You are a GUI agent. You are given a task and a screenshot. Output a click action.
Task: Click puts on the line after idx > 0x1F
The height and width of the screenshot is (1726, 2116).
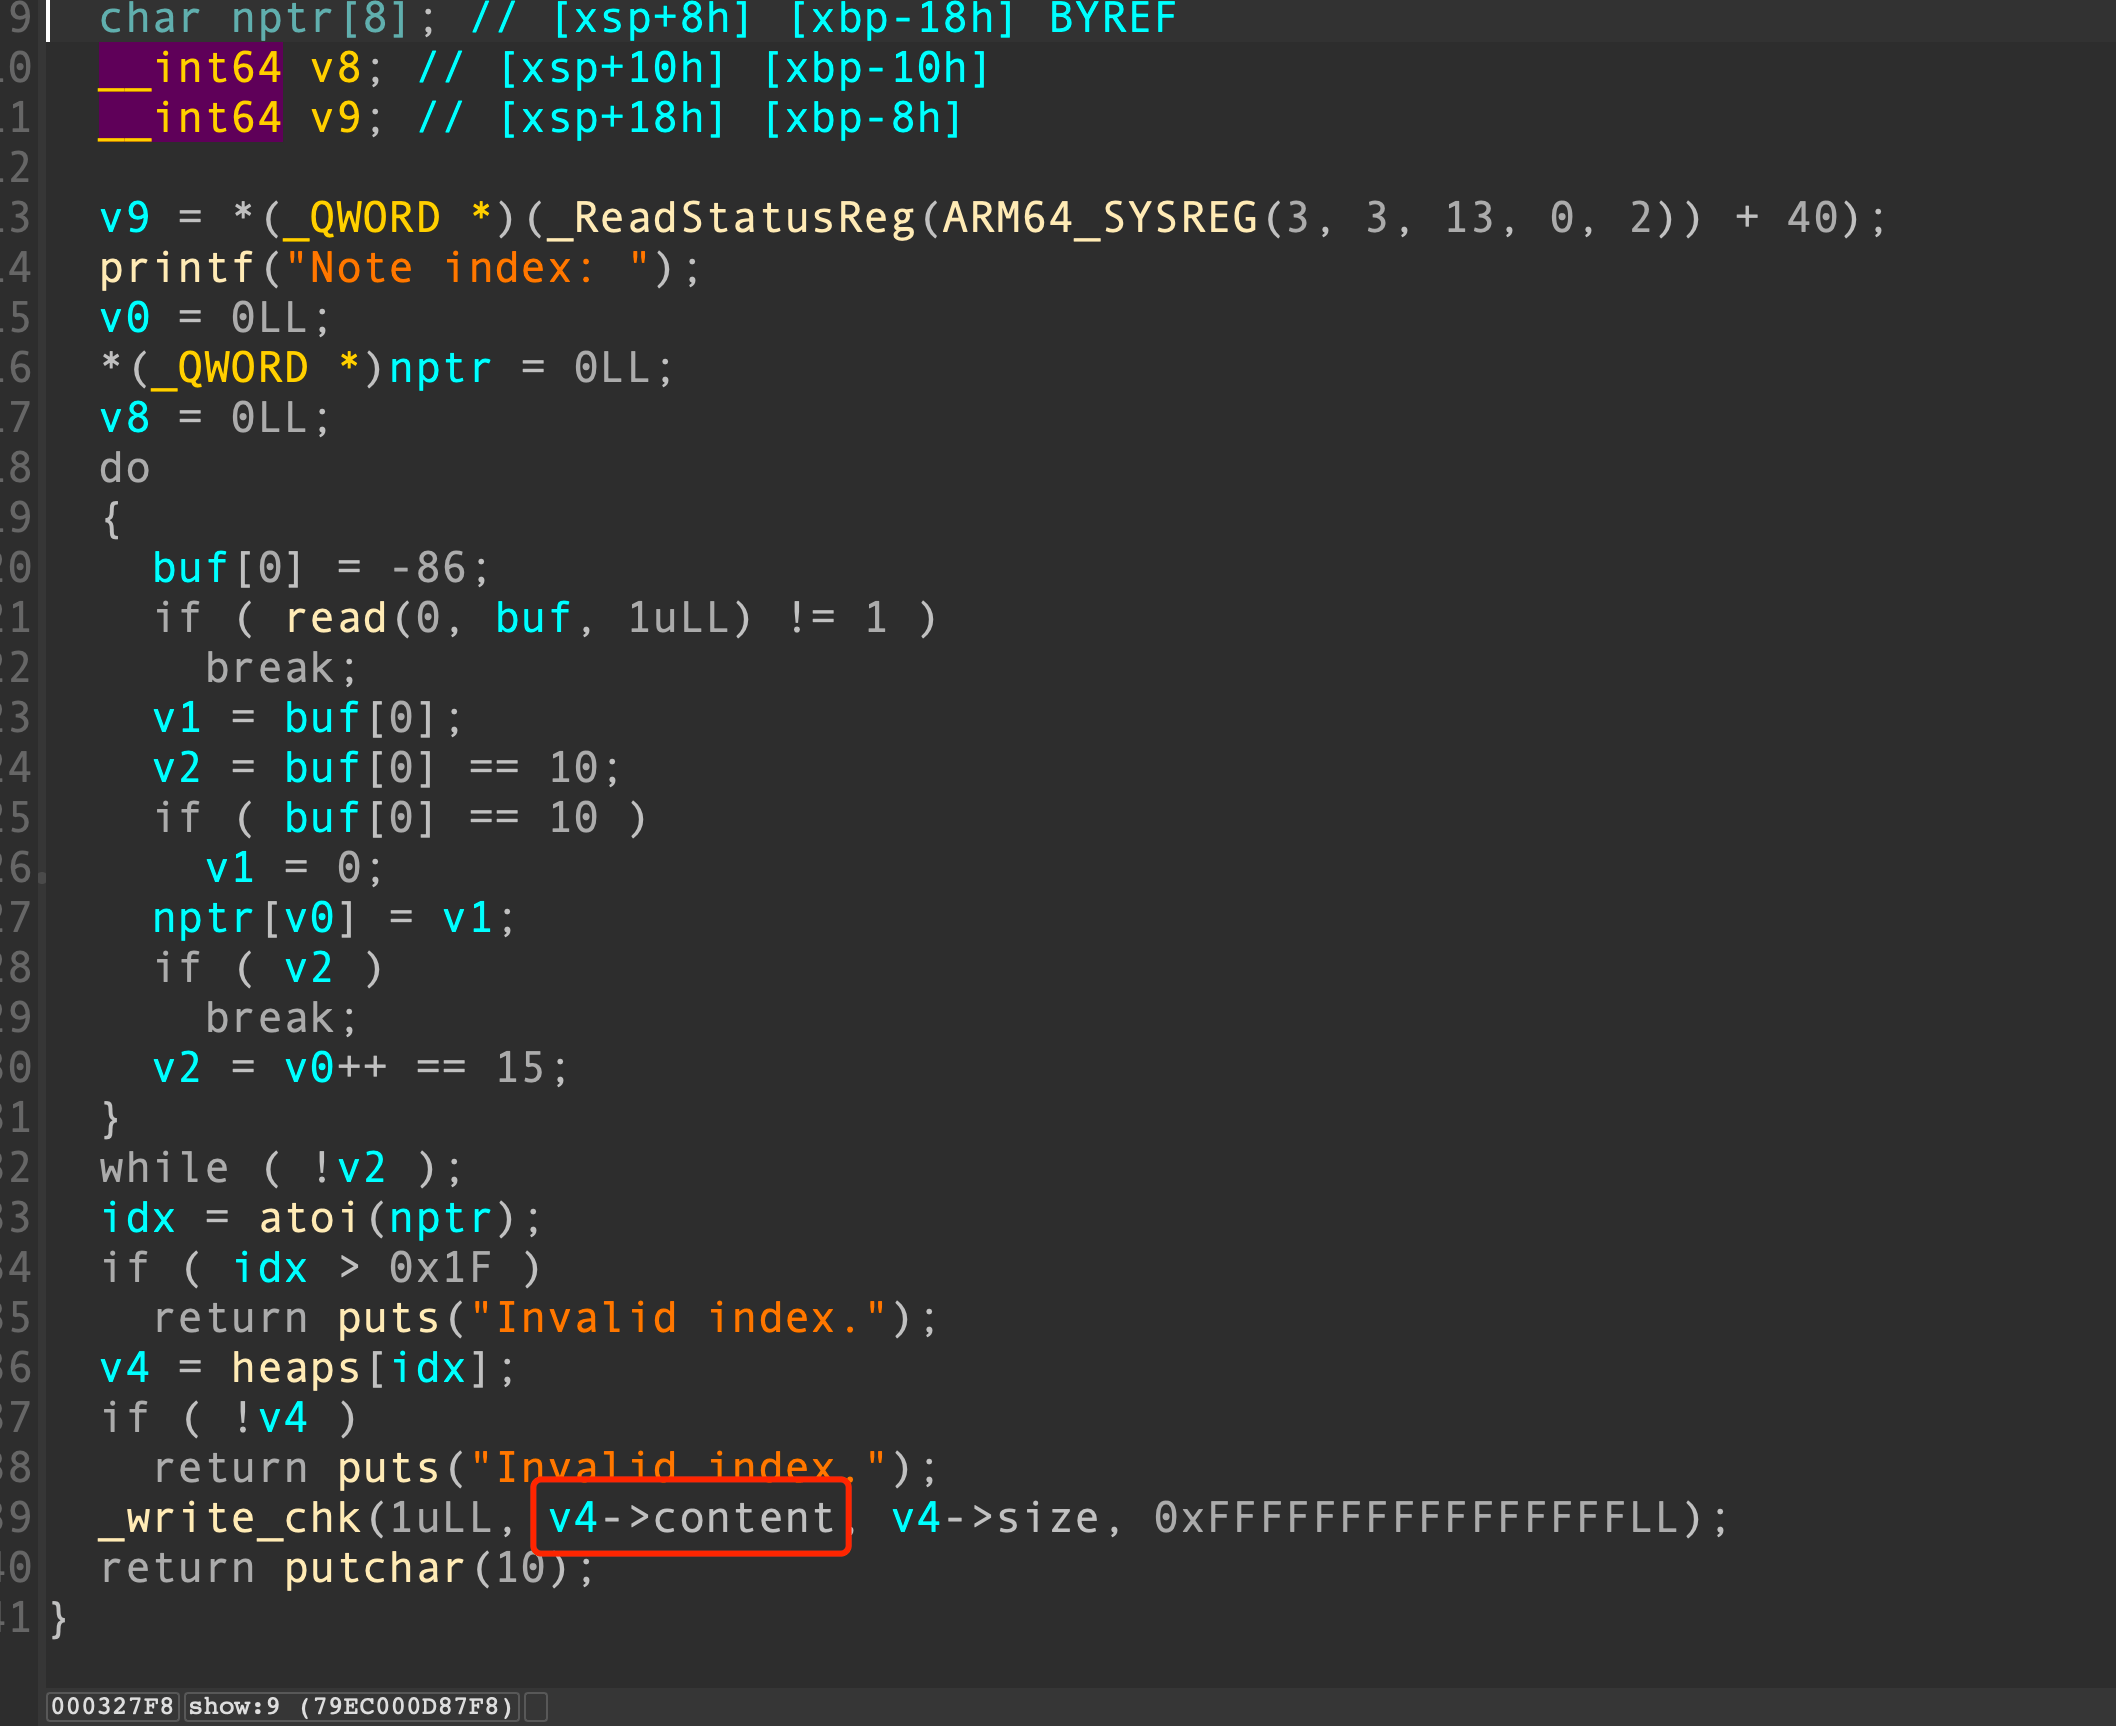[x=388, y=1318]
